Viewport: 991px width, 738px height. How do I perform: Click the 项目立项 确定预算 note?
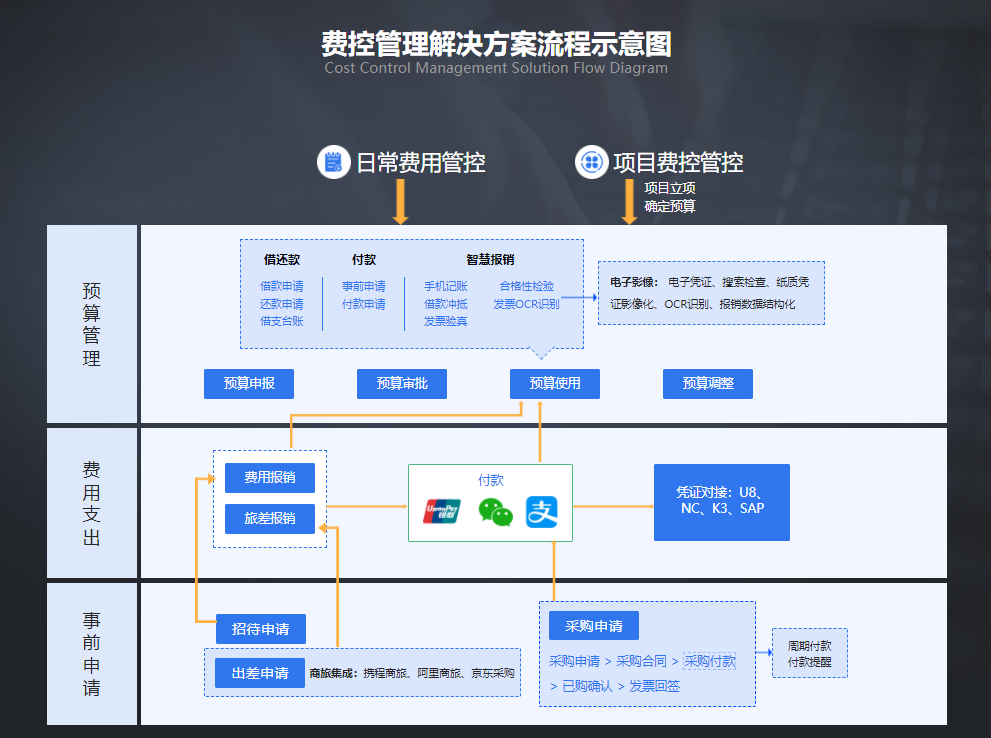(670, 197)
